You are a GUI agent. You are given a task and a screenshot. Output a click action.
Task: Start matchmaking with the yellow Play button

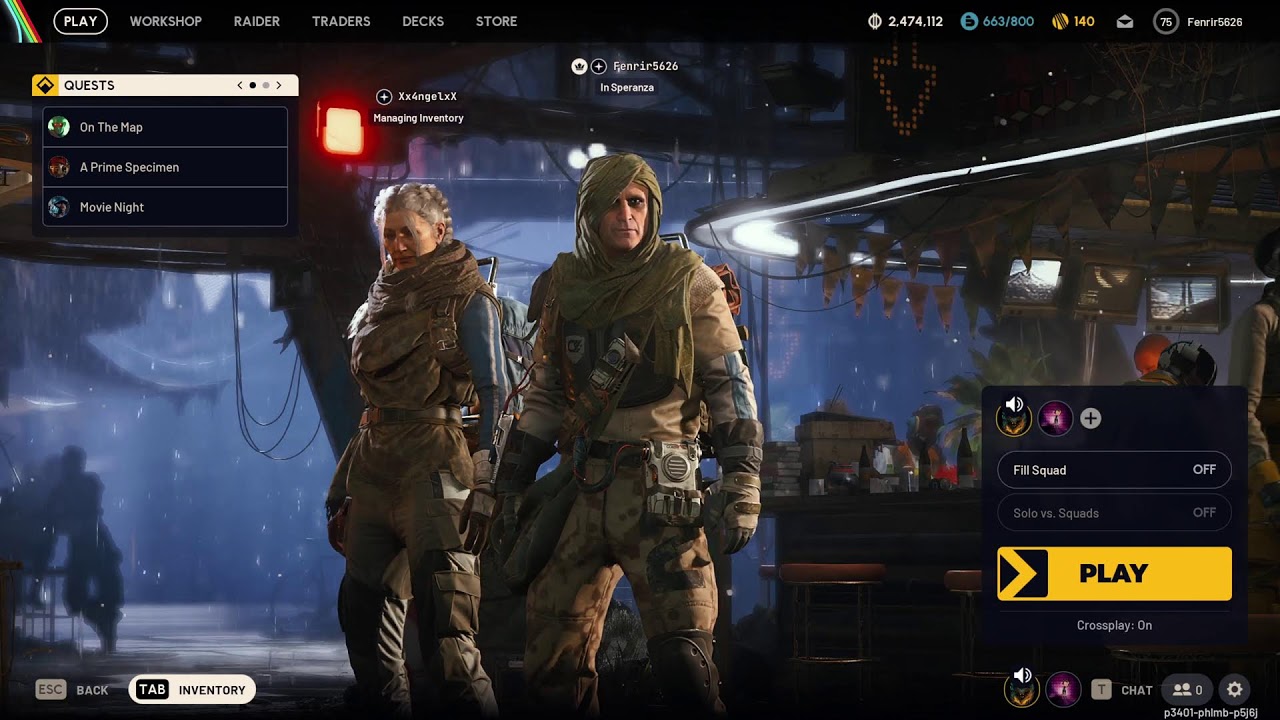[x=1114, y=573]
